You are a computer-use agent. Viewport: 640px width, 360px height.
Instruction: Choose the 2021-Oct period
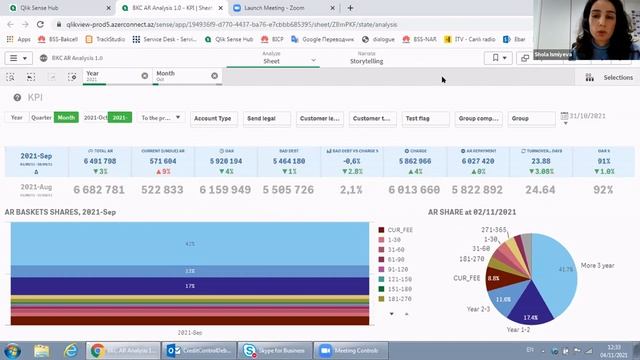(x=96, y=118)
